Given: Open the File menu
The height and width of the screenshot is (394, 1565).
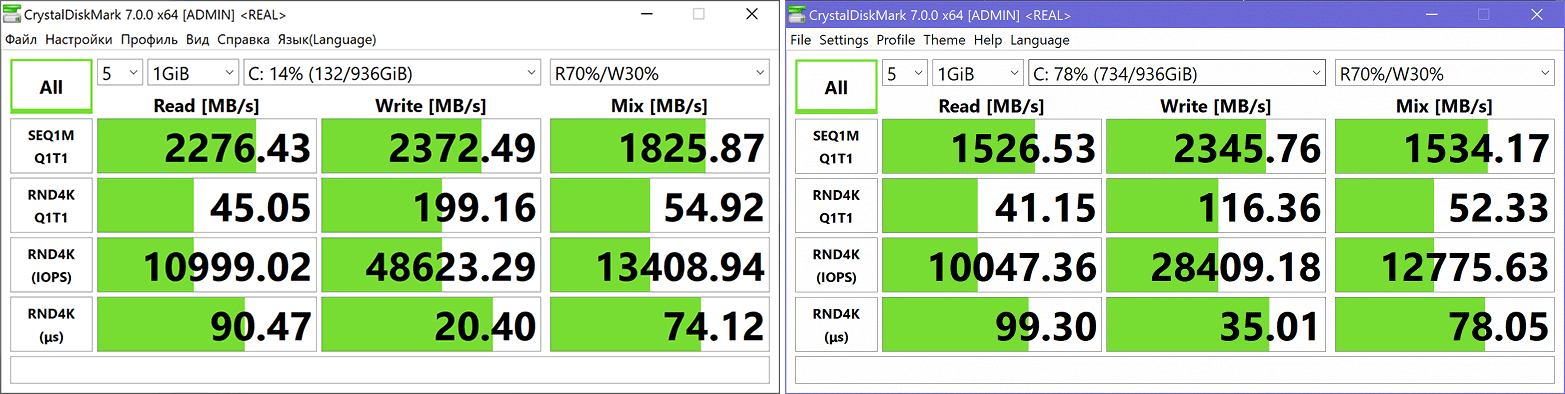Looking at the screenshot, I should [x=800, y=40].
